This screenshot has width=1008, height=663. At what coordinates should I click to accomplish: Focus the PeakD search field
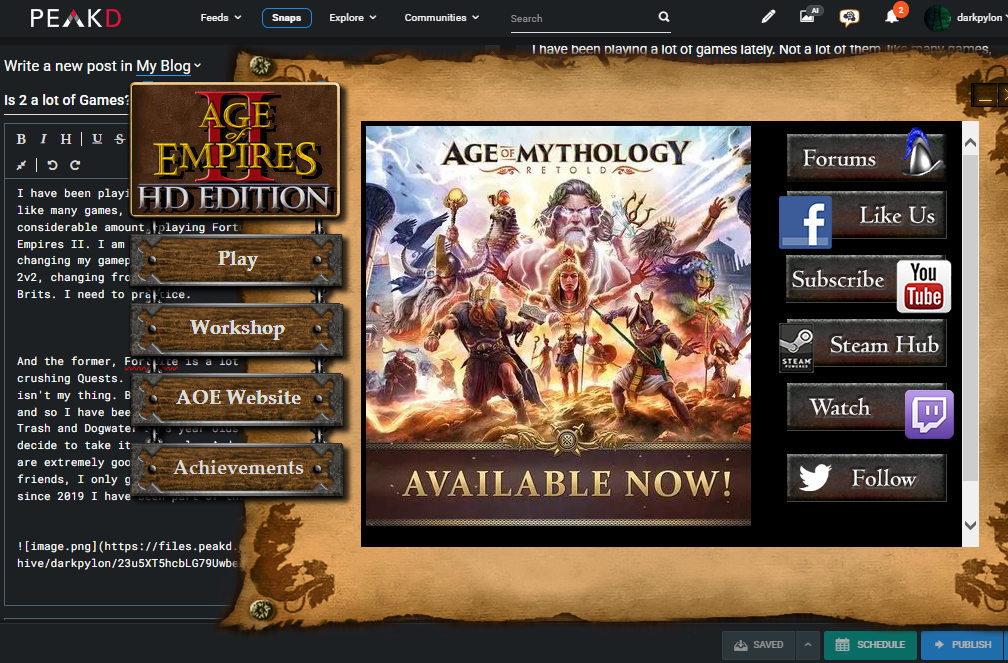tap(582, 19)
